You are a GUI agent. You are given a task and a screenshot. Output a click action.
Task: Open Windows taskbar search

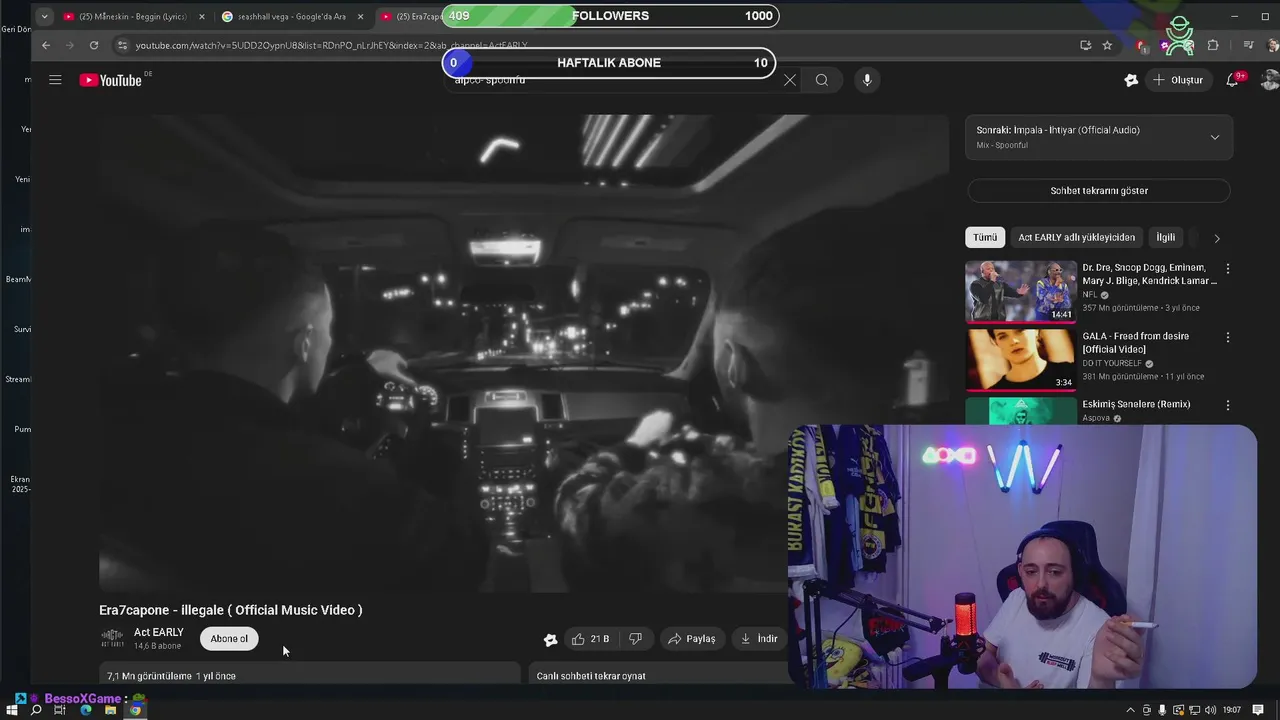(x=36, y=710)
